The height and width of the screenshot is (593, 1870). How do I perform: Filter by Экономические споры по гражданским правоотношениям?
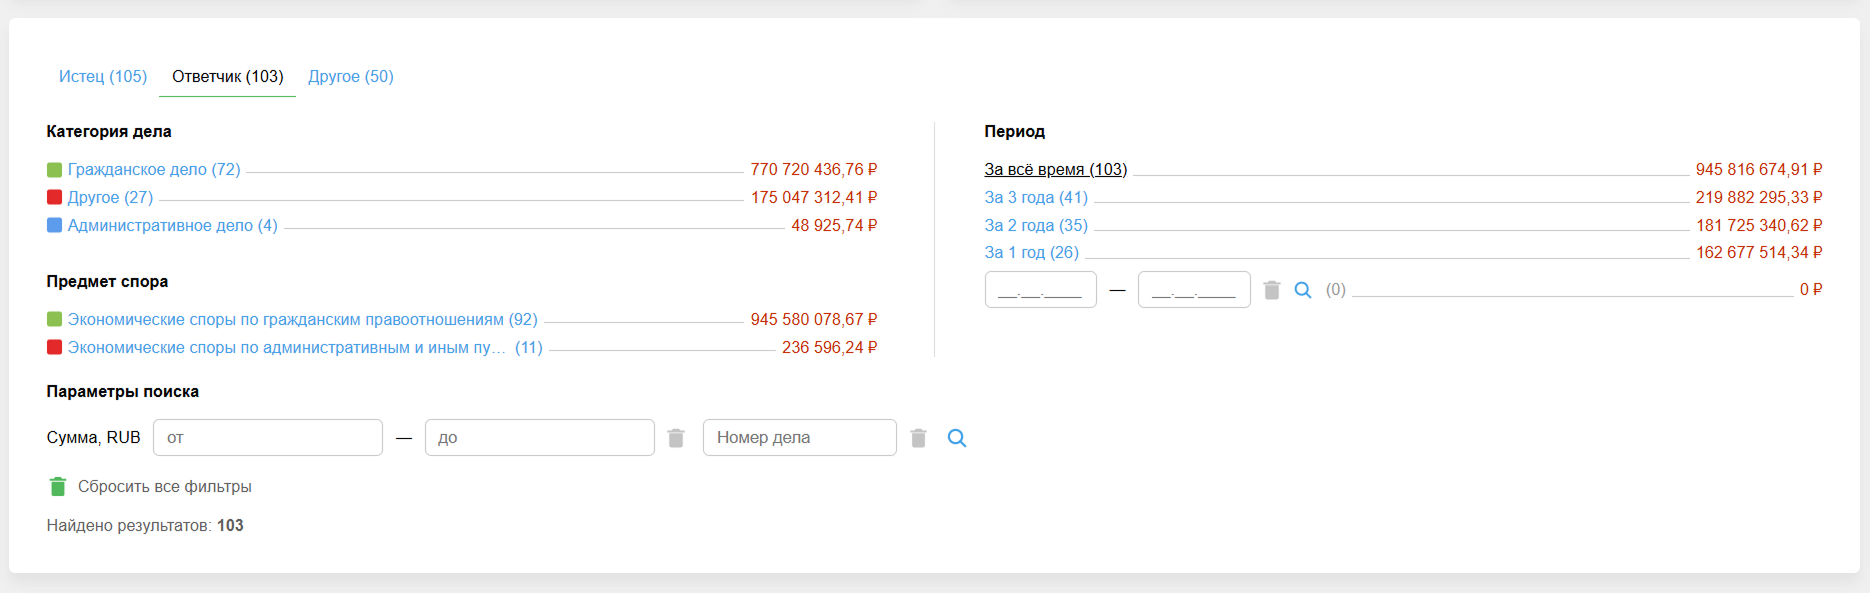point(302,320)
